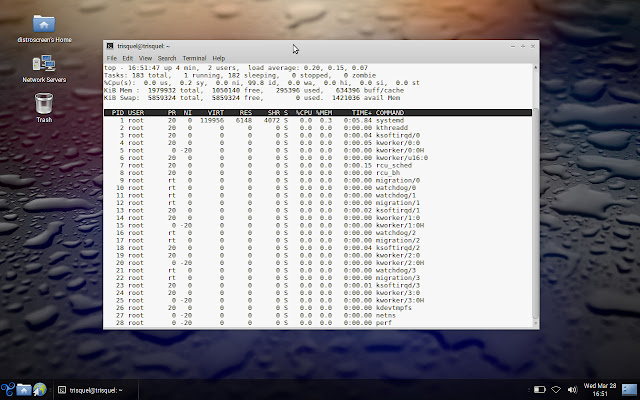640x400 pixels.
Task: Click the battery indicator in system tray
Action: [540, 390]
